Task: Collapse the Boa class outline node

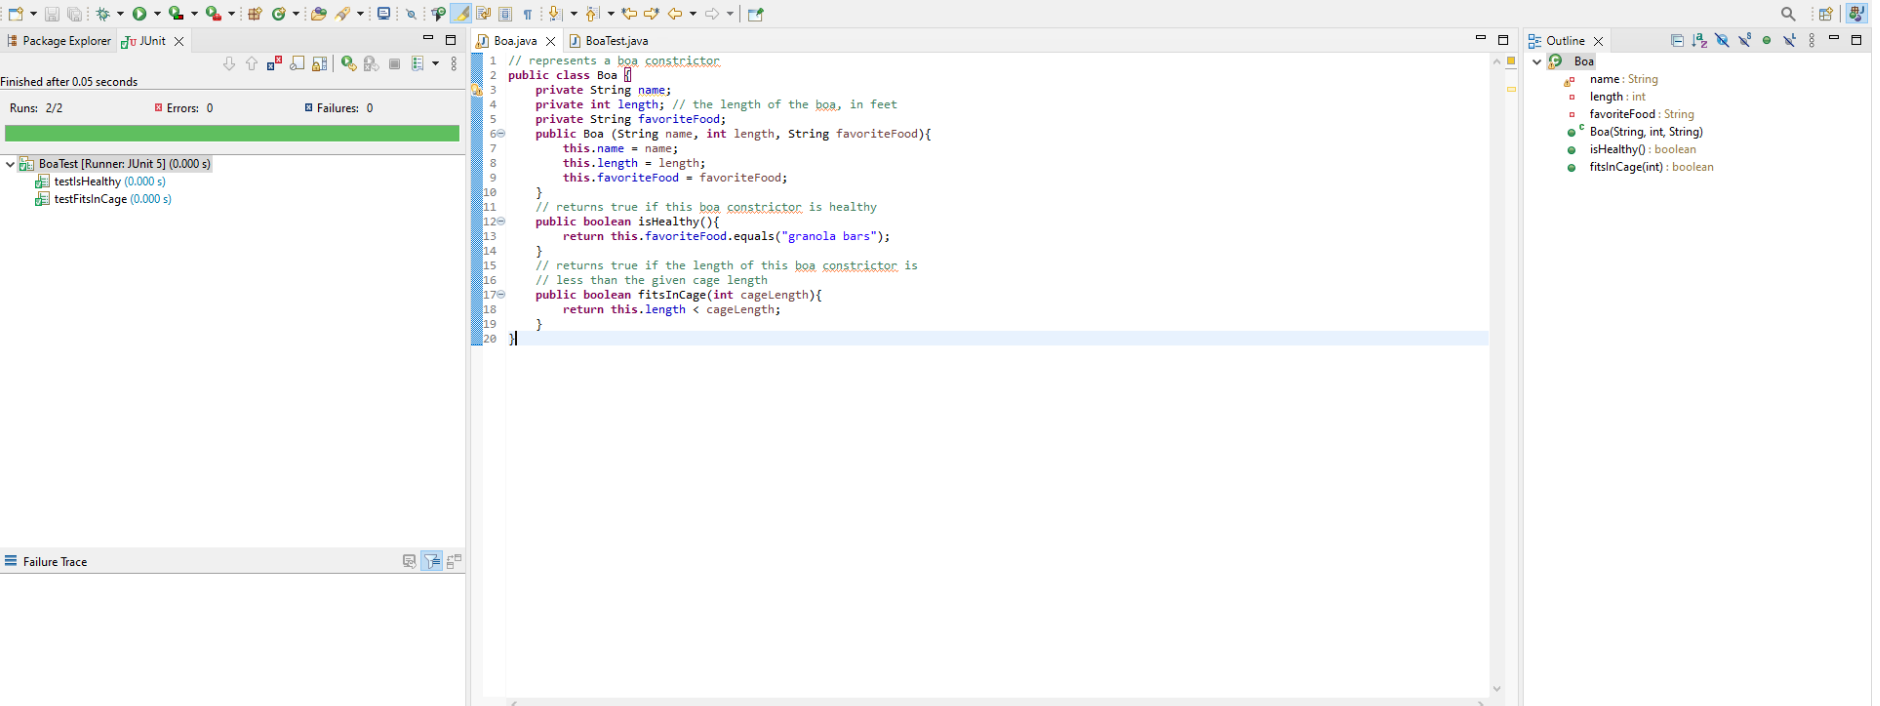Action: click(x=1537, y=62)
